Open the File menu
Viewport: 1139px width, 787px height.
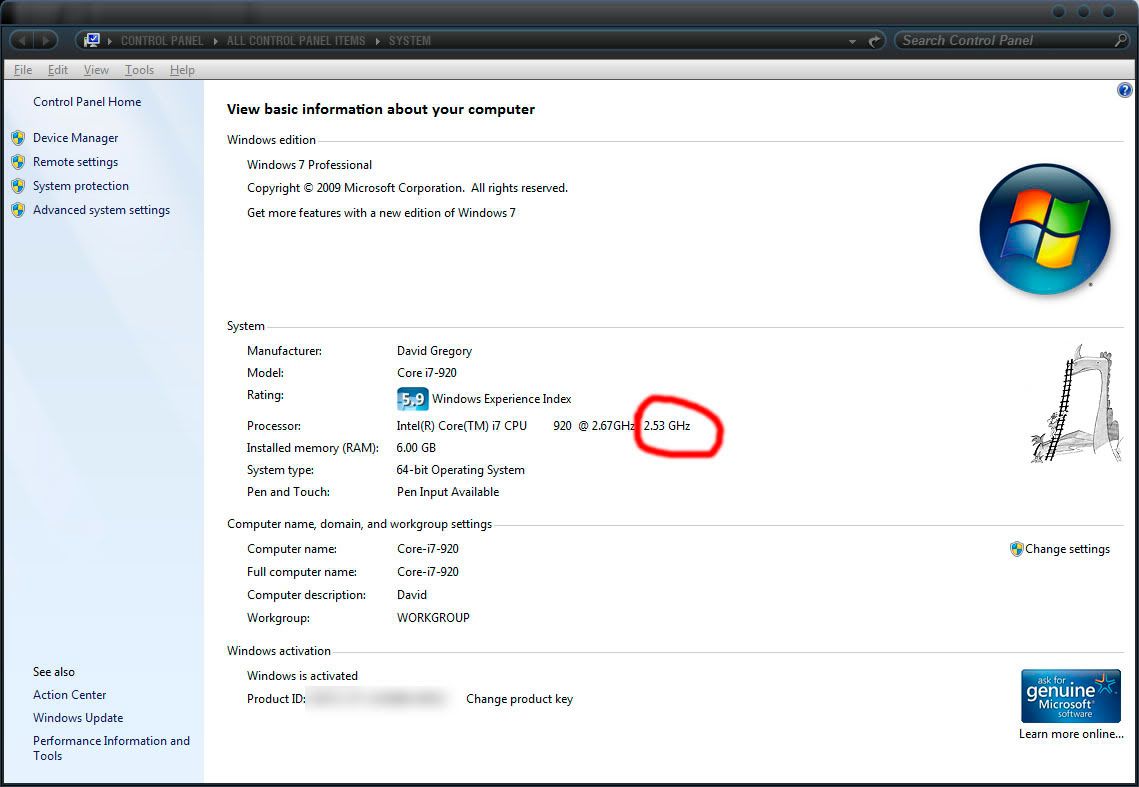tap(23, 70)
